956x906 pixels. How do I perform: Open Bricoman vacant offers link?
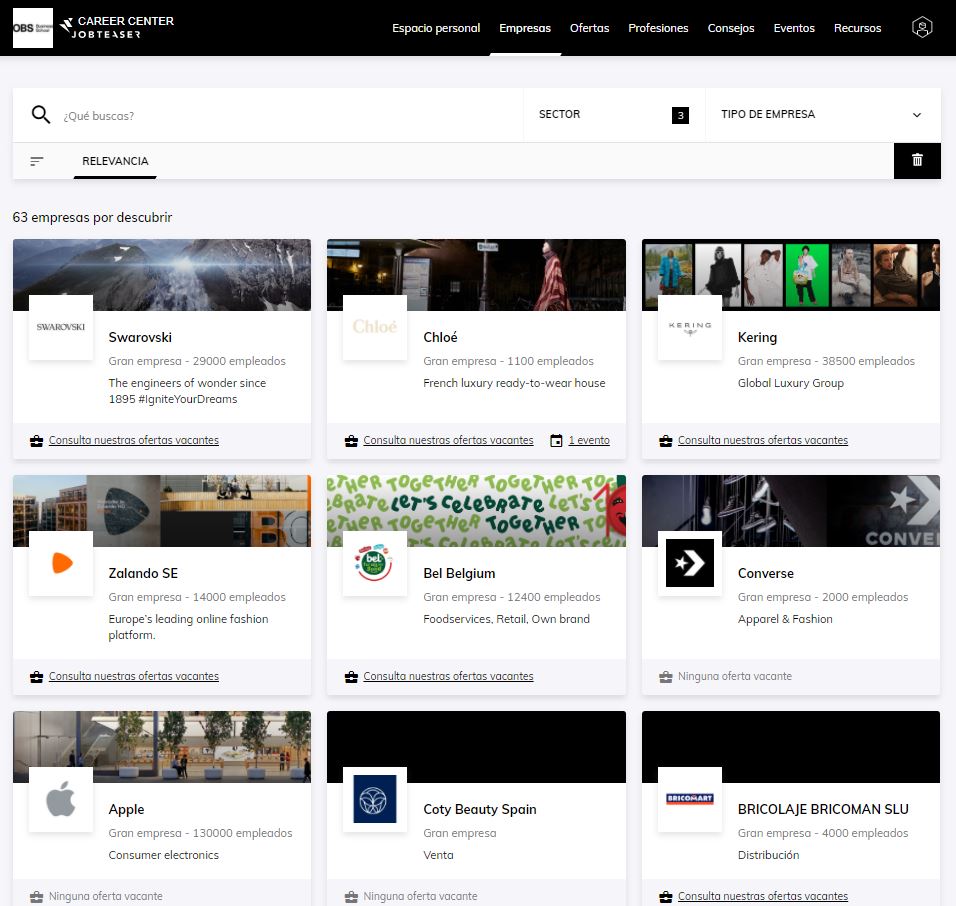(763, 896)
